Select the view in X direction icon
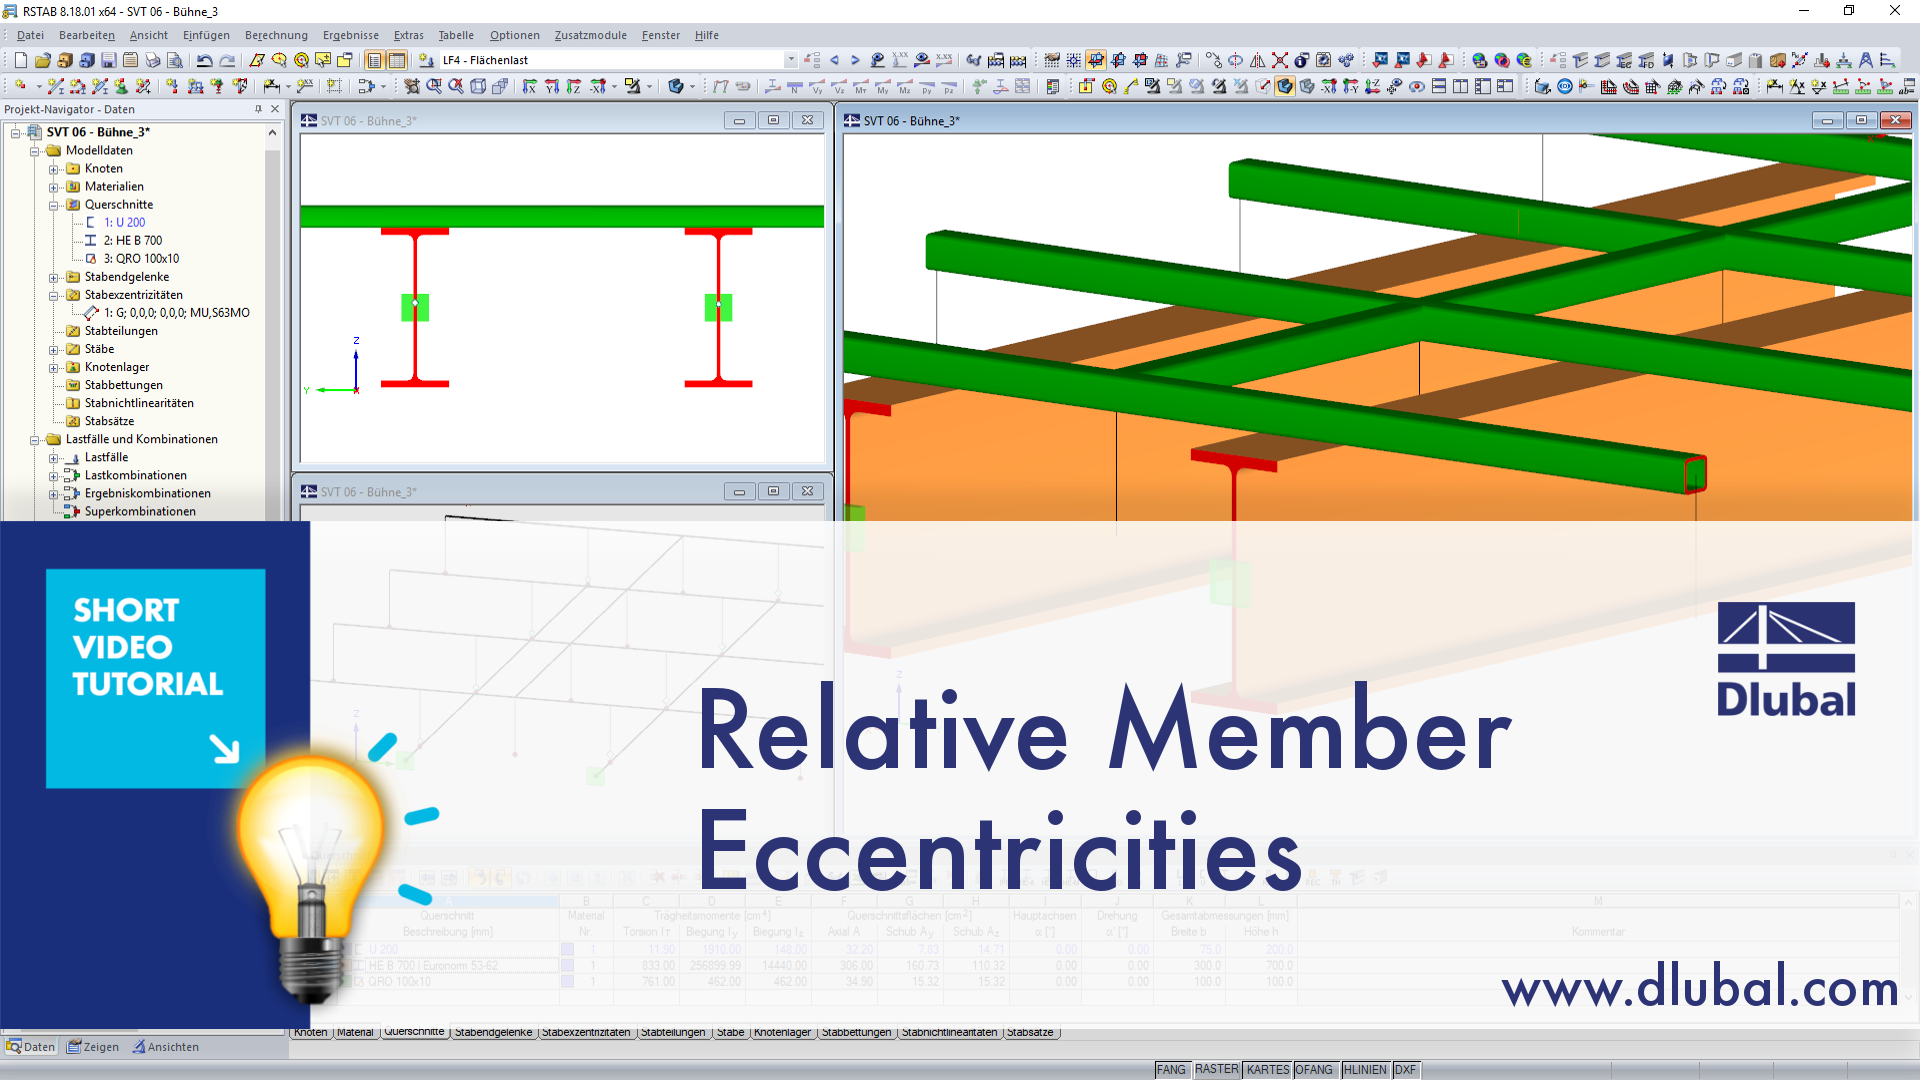 (x=529, y=87)
